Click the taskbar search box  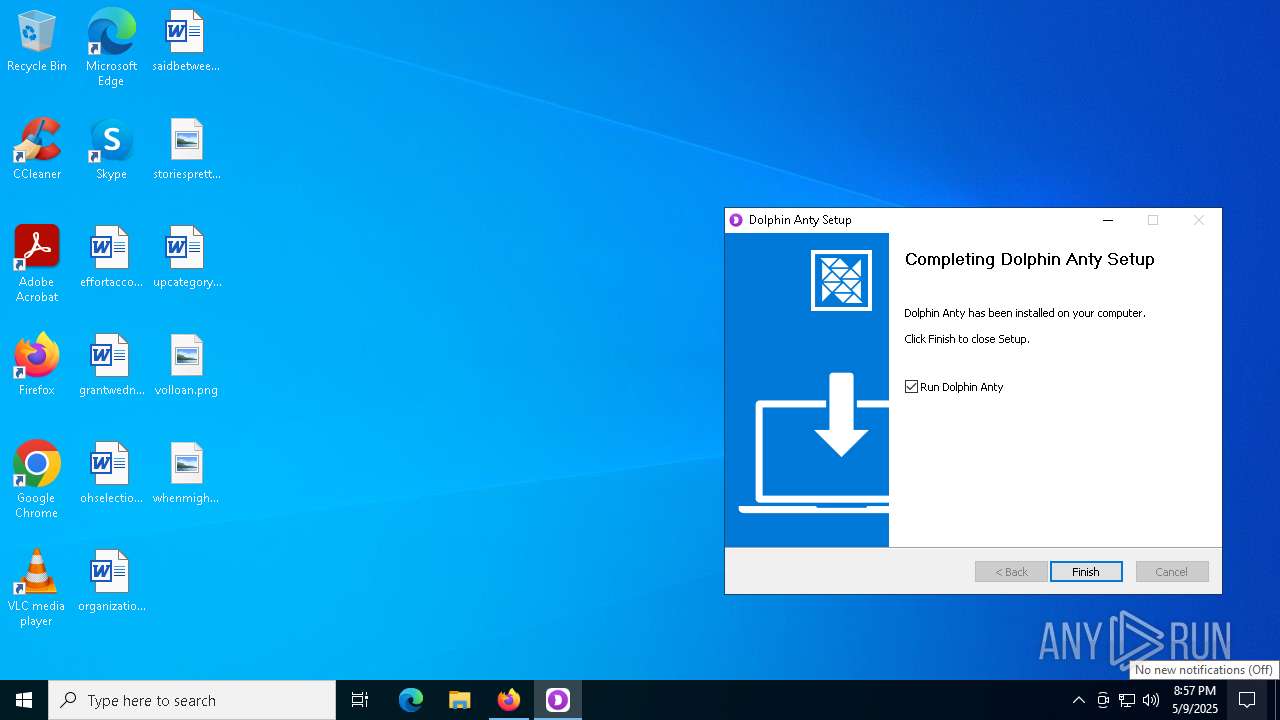(192, 700)
